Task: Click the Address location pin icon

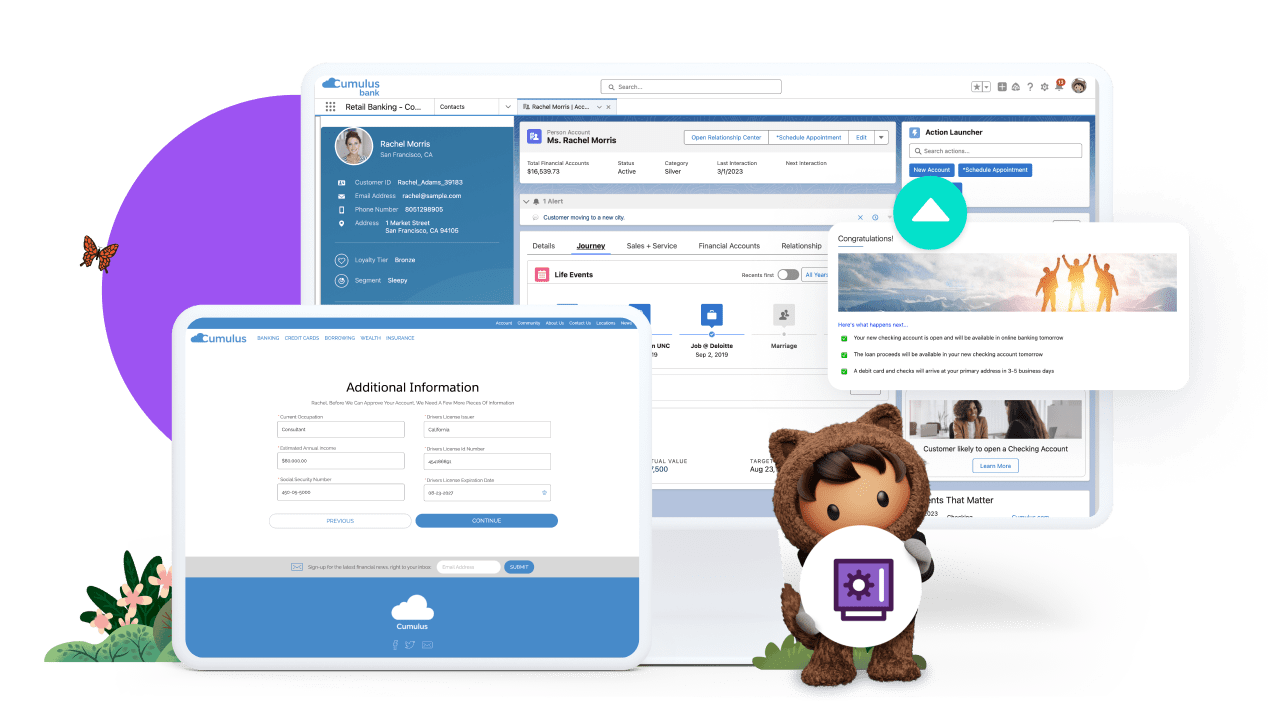Action: 341,223
